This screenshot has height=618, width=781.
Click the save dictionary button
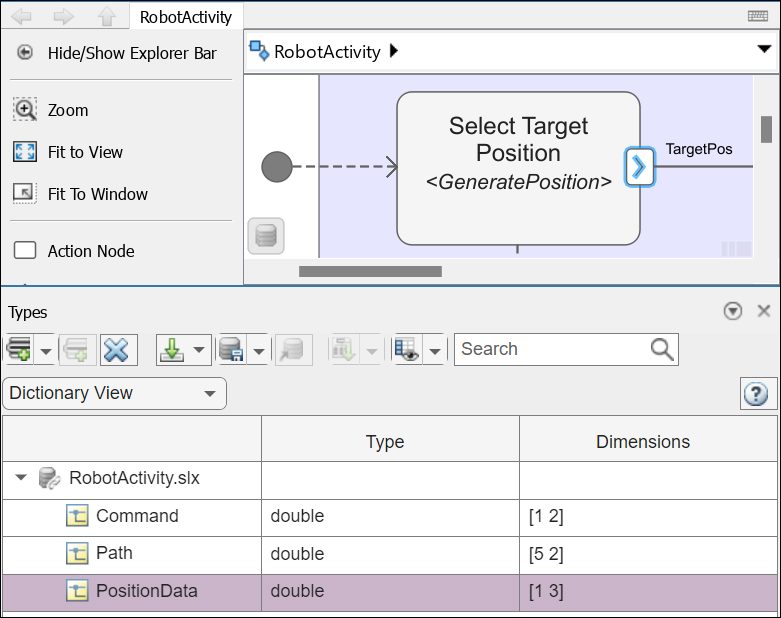pyautogui.click(x=232, y=350)
